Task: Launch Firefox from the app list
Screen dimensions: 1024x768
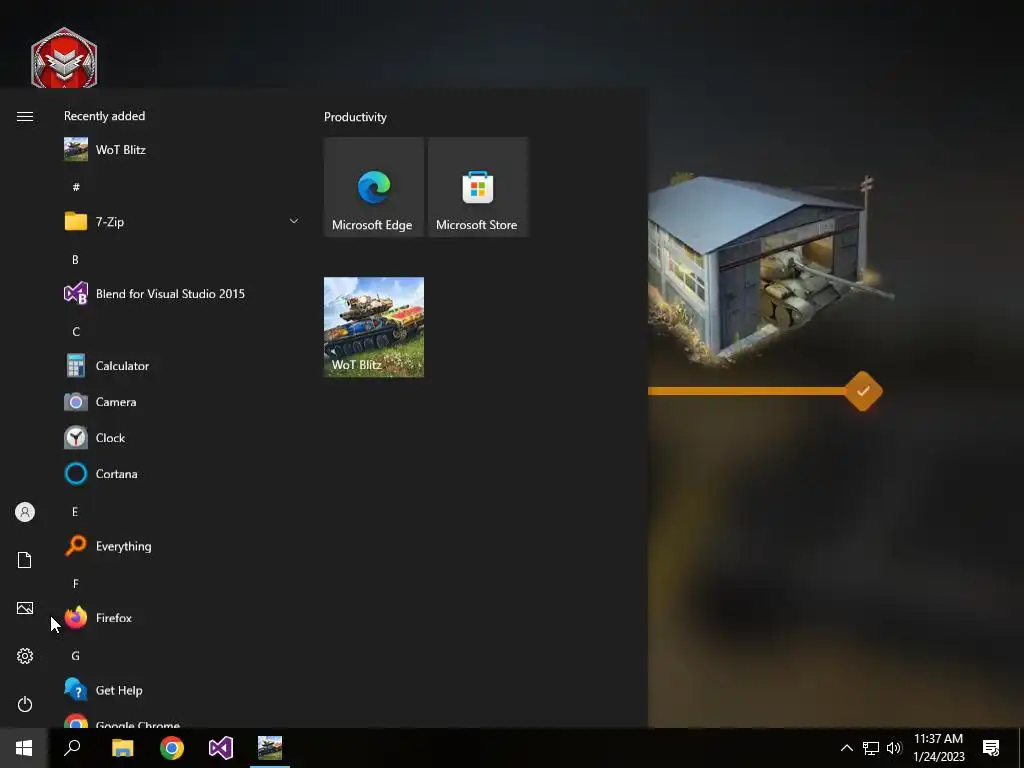Action: click(x=180, y=618)
